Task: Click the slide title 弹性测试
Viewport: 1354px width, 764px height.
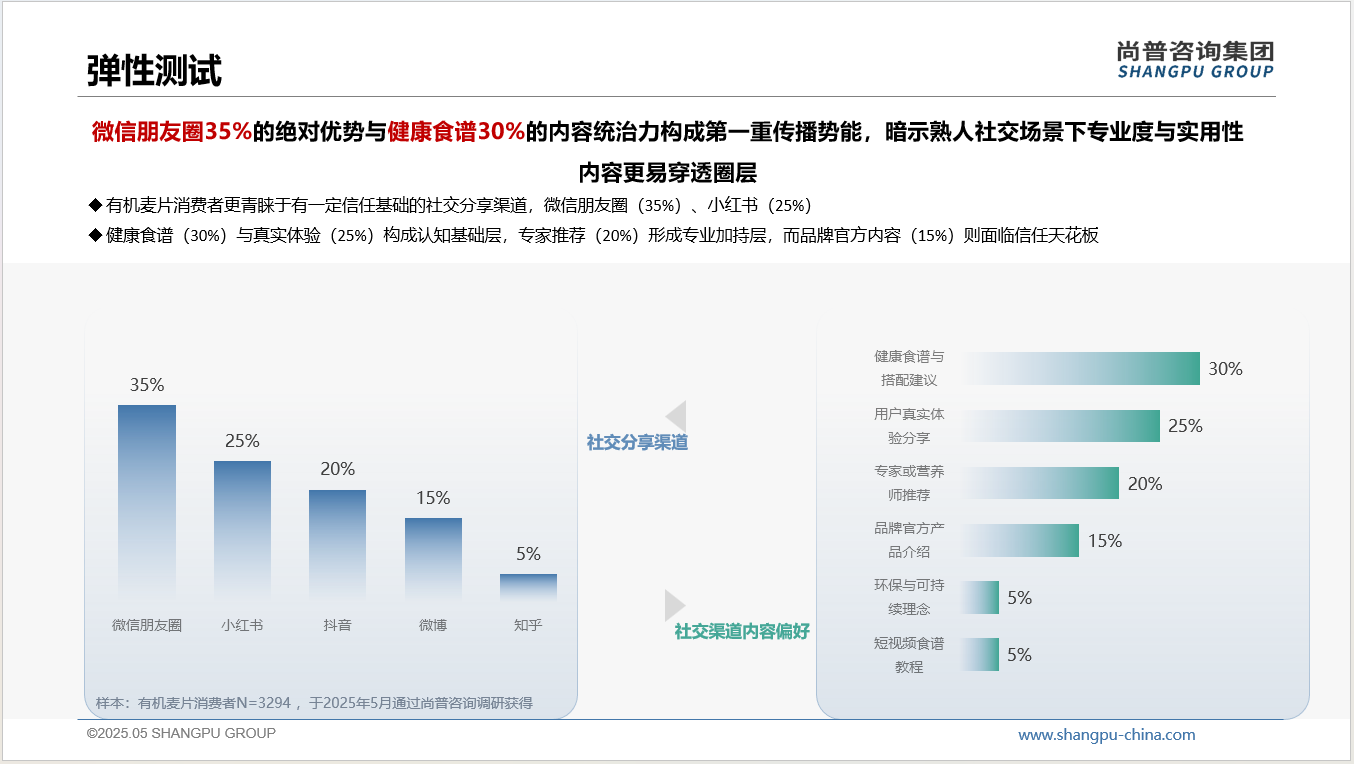Action: click(x=153, y=71)
